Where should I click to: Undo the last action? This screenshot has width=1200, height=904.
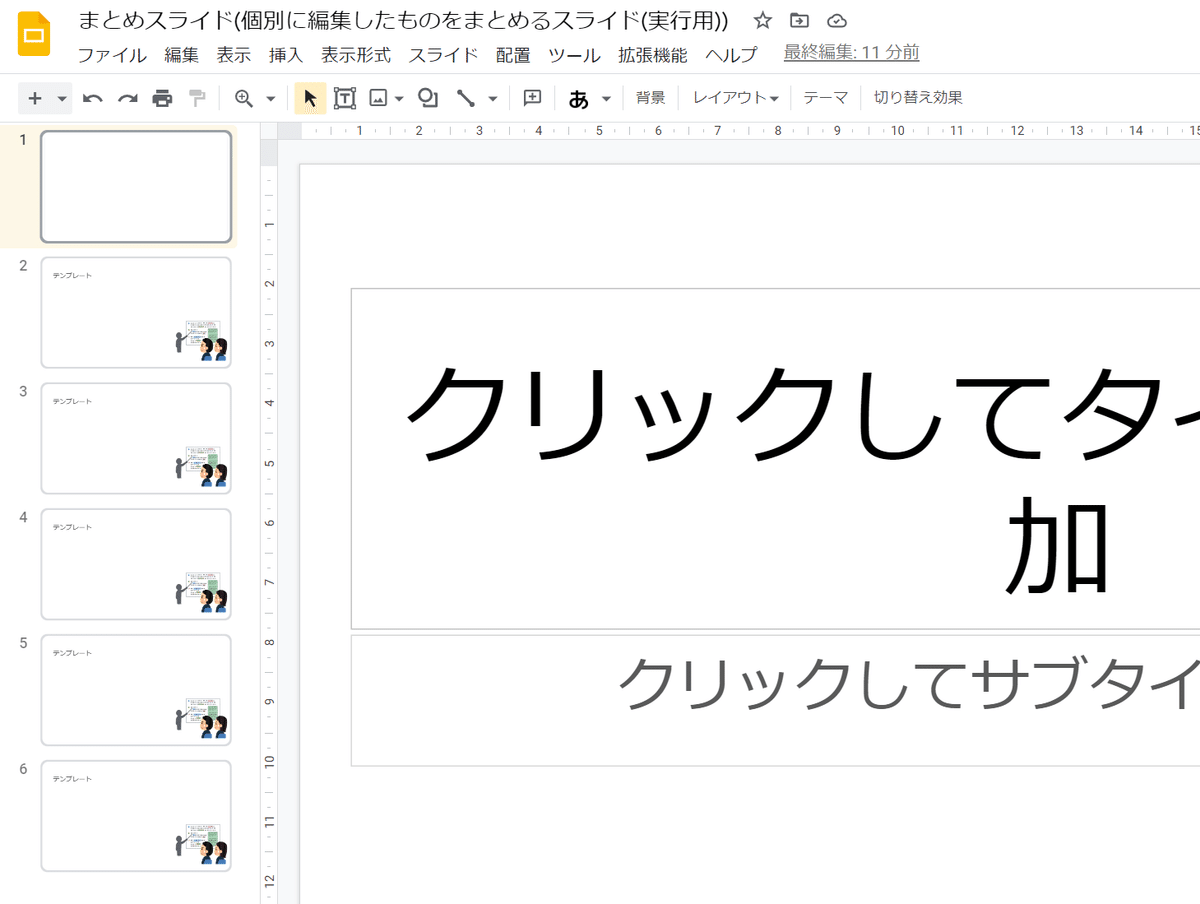click(x=93, y=98)
